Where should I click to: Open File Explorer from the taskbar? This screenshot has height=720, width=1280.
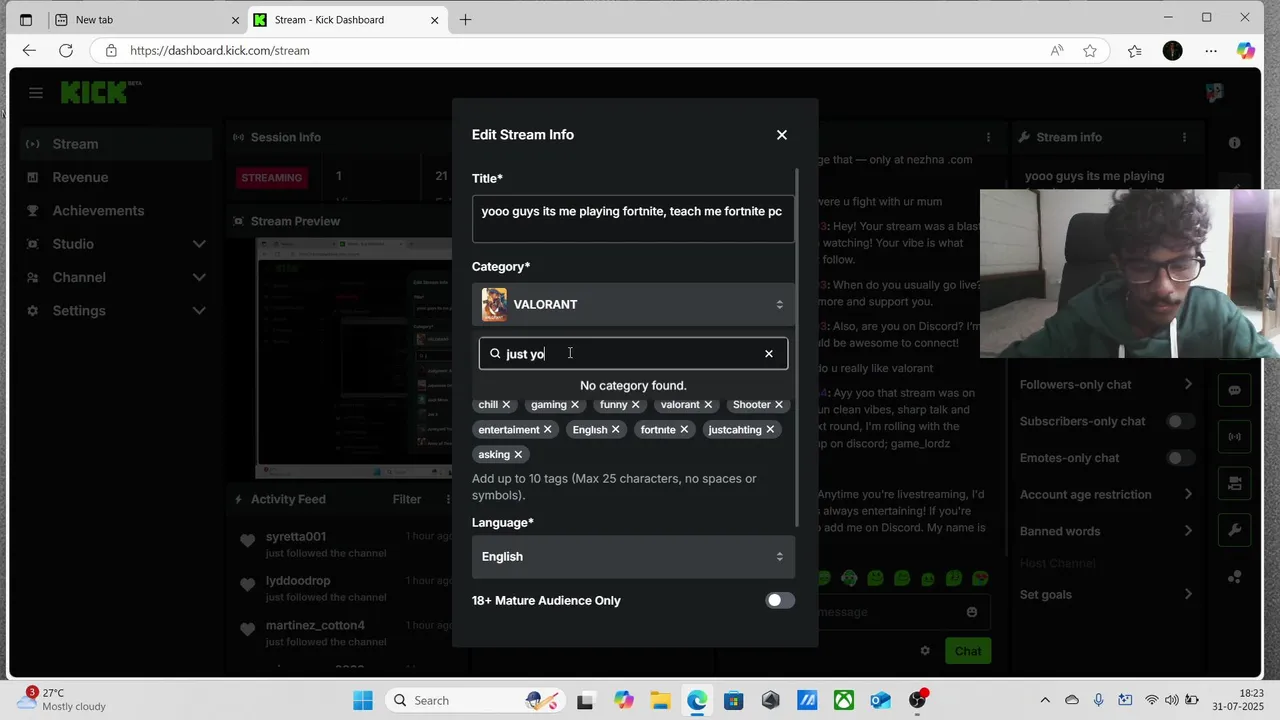tap(660, 700)
